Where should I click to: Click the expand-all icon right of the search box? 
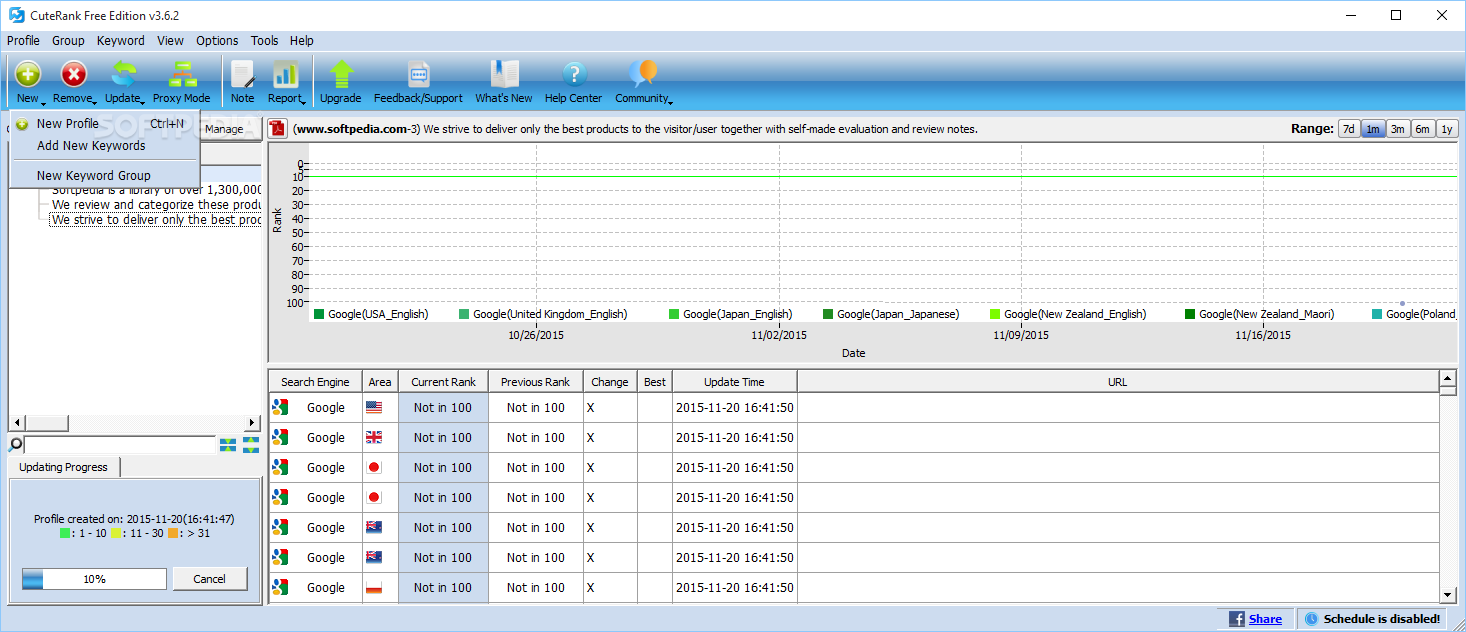(251, 444)
